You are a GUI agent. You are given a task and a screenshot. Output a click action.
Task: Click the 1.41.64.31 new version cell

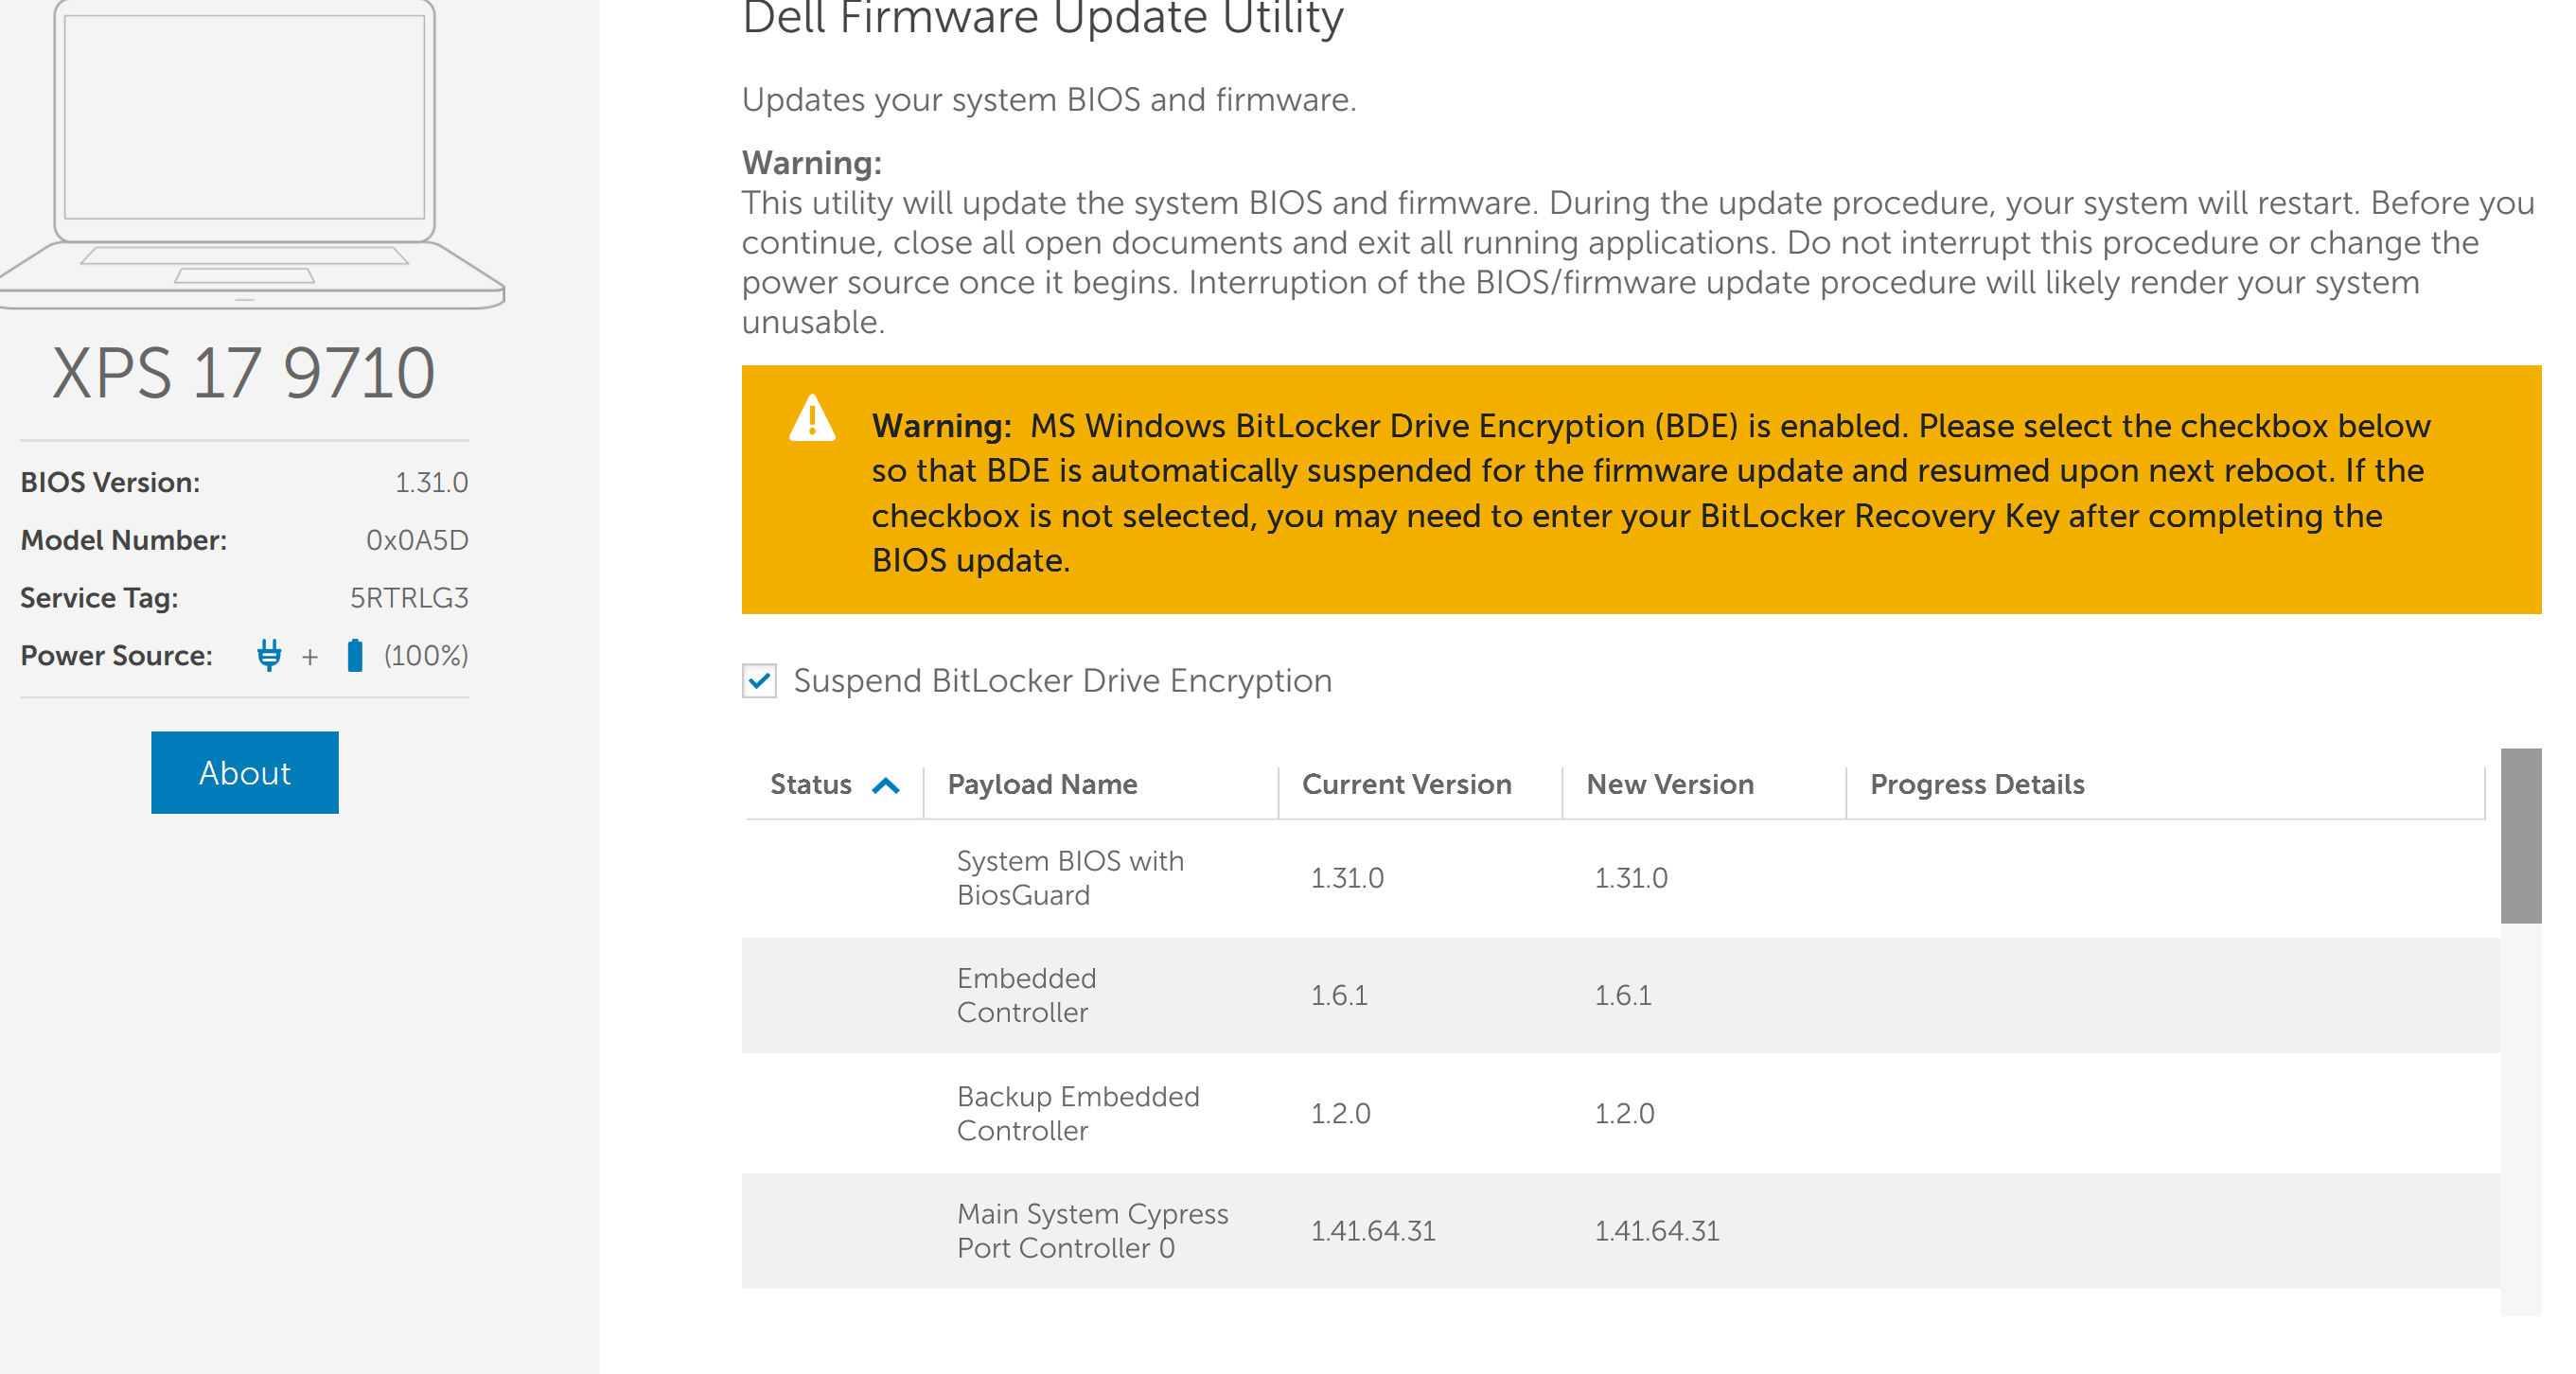[1656, 1231]
